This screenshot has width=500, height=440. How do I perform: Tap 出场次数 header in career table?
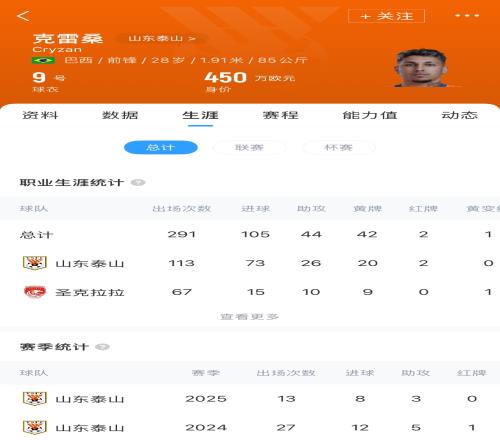(x=182, y=209)
